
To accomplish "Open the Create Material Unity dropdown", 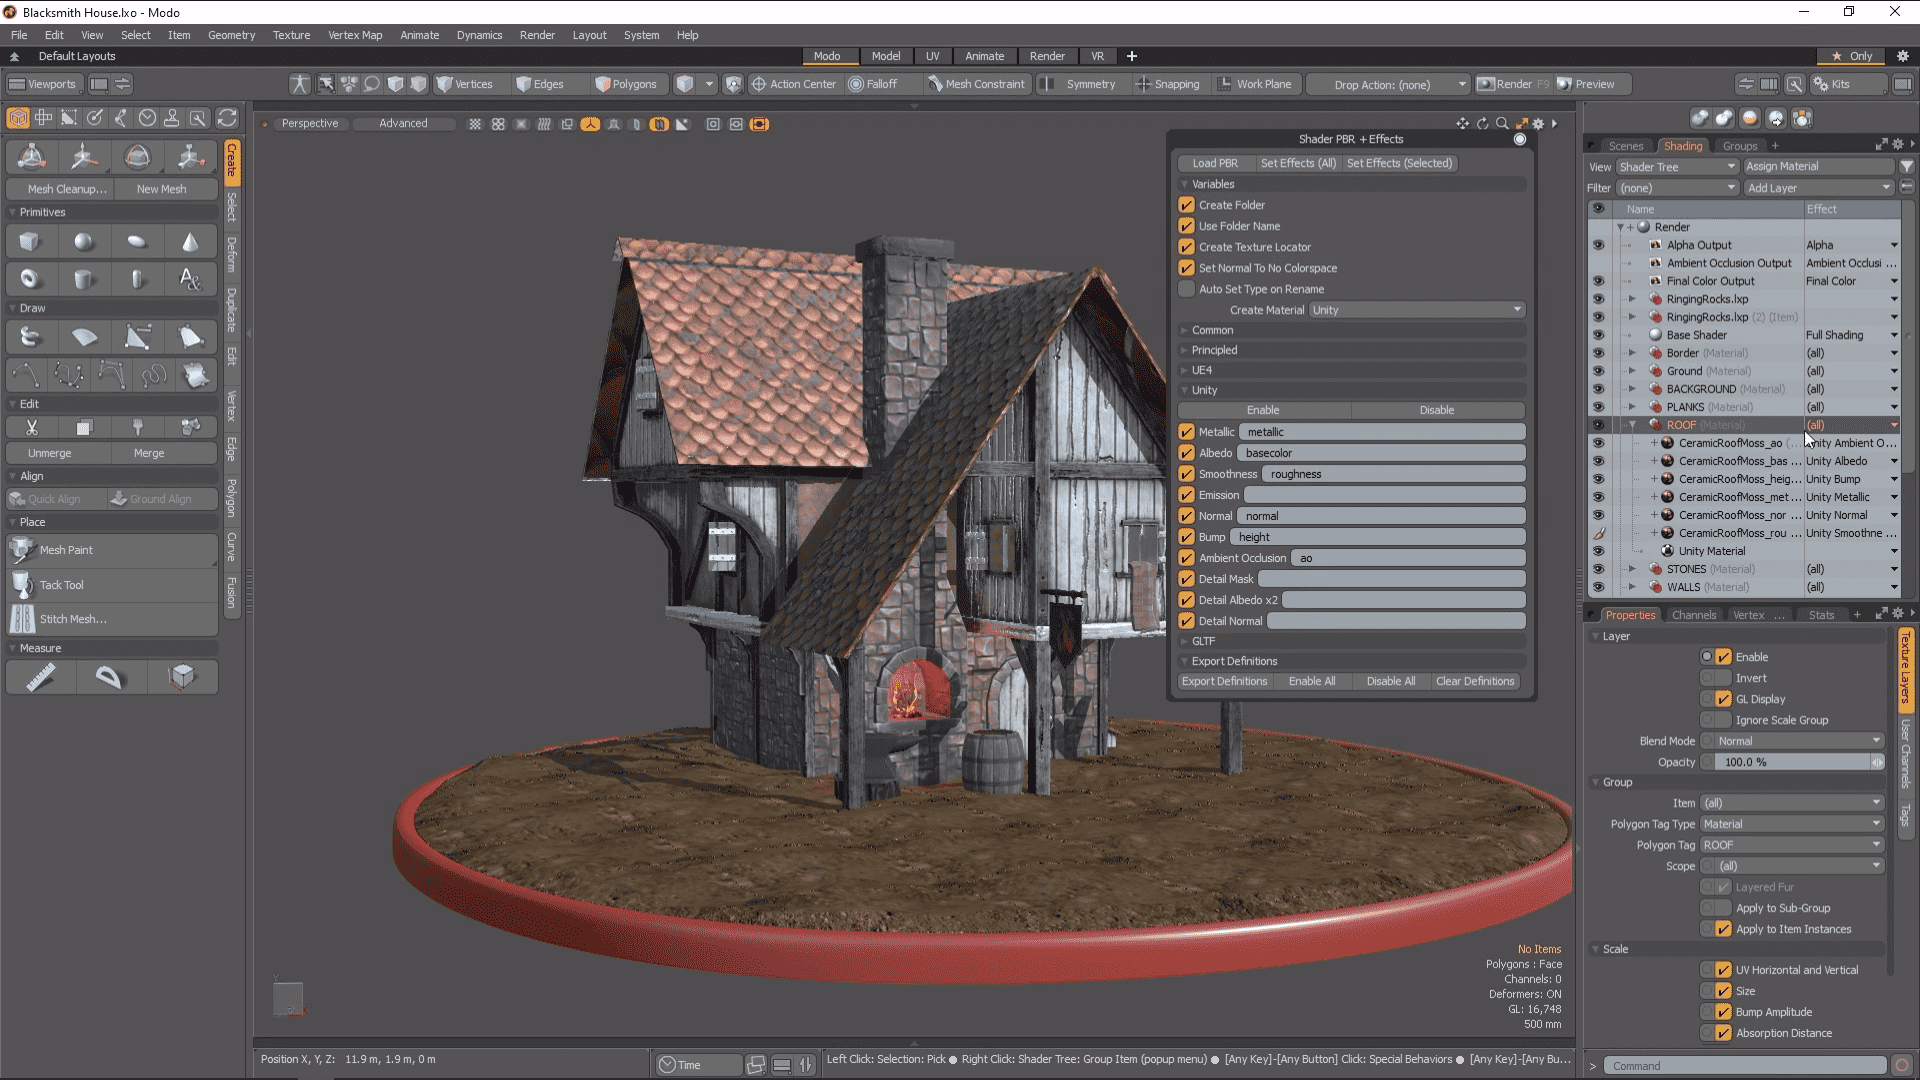I will click(x=1416, y=310).
